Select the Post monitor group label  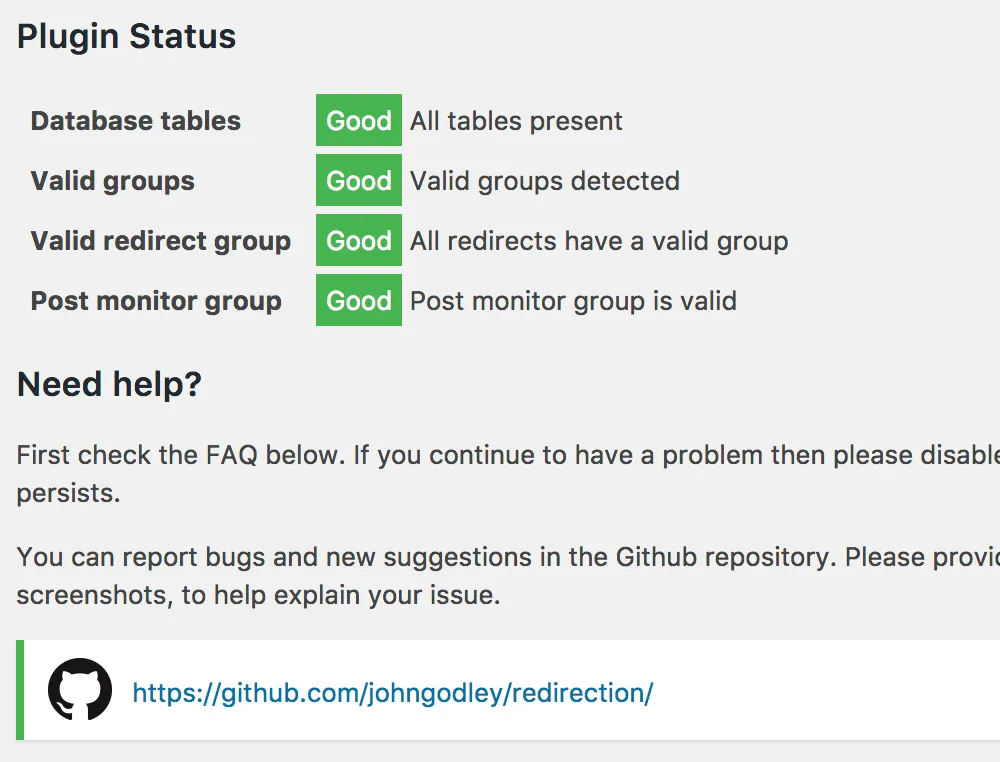156,301
